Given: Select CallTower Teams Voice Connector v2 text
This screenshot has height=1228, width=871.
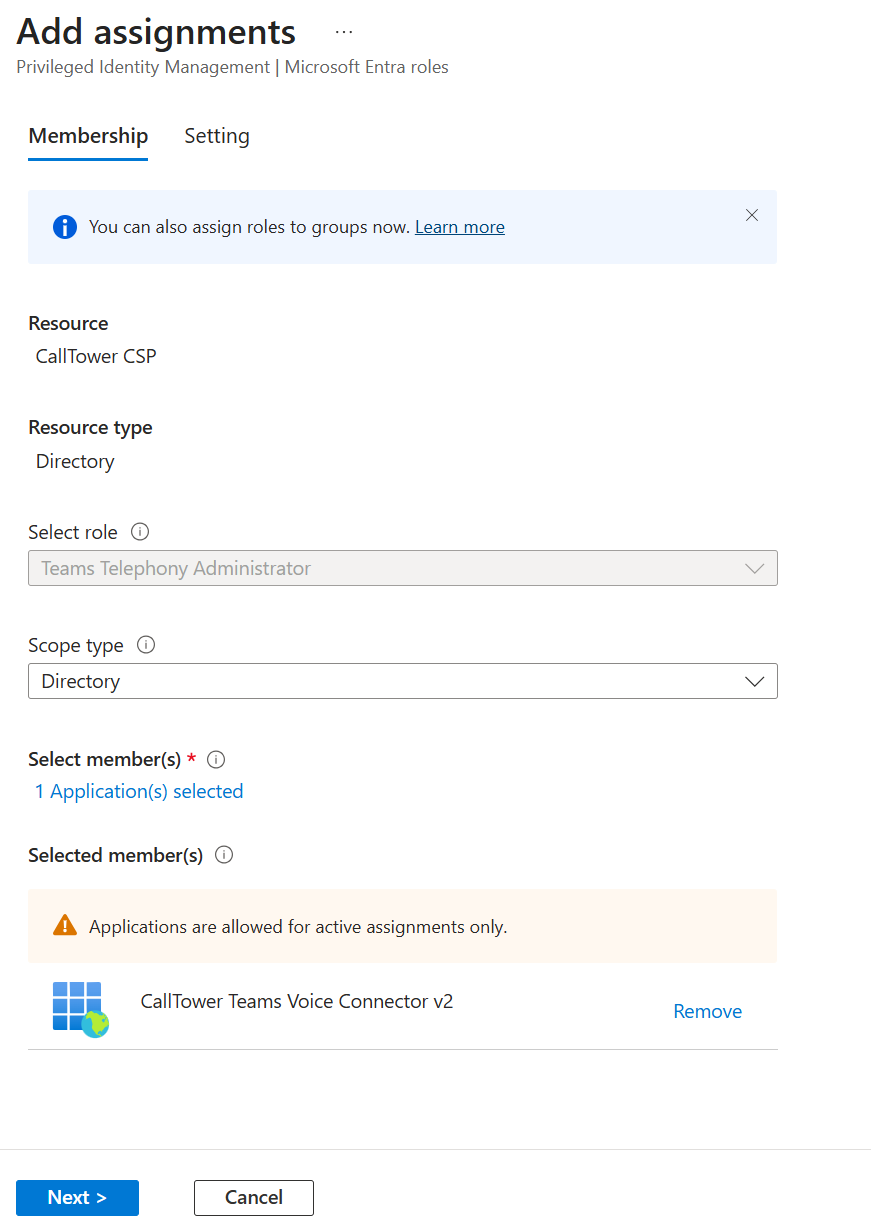Looking at the screenshot, I should point(297,1001).
